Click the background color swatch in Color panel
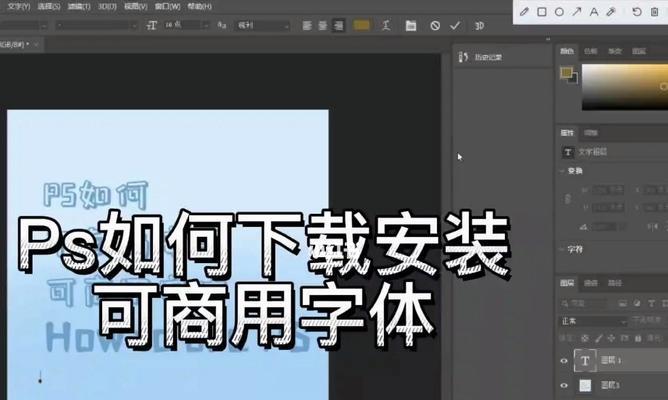The width and height of the screenshot is (668, 400). (574, 79)
